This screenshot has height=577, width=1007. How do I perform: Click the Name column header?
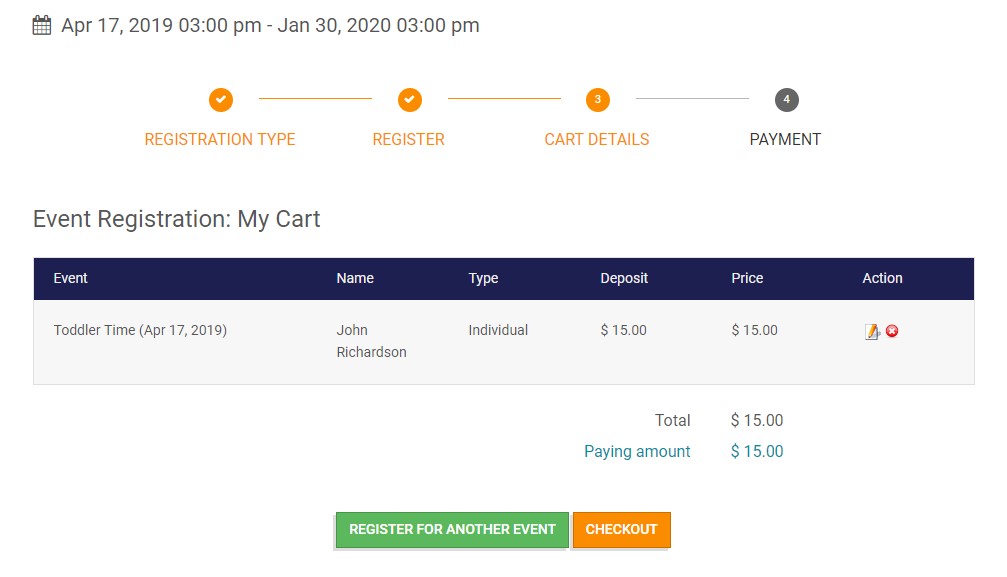pos(355,278)
